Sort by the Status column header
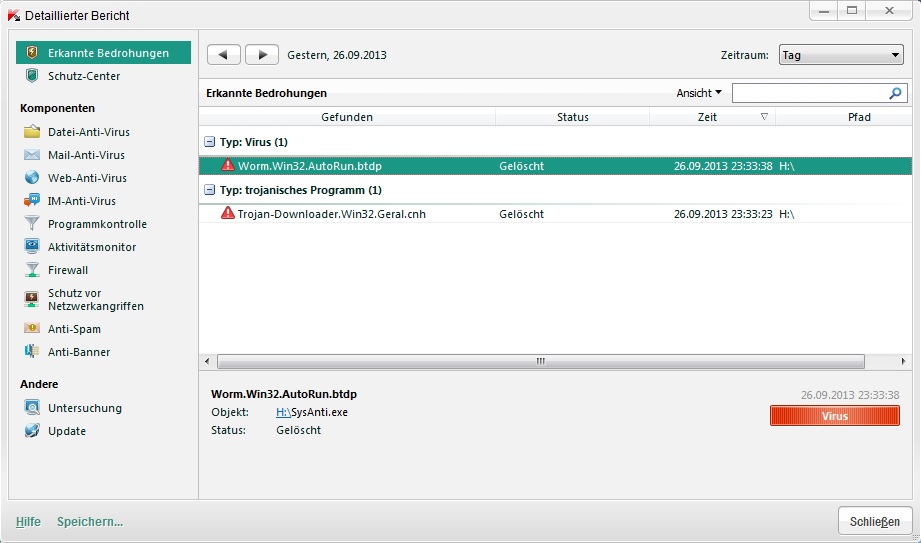This screenshot has height=543, width=921. click(573, 117)
